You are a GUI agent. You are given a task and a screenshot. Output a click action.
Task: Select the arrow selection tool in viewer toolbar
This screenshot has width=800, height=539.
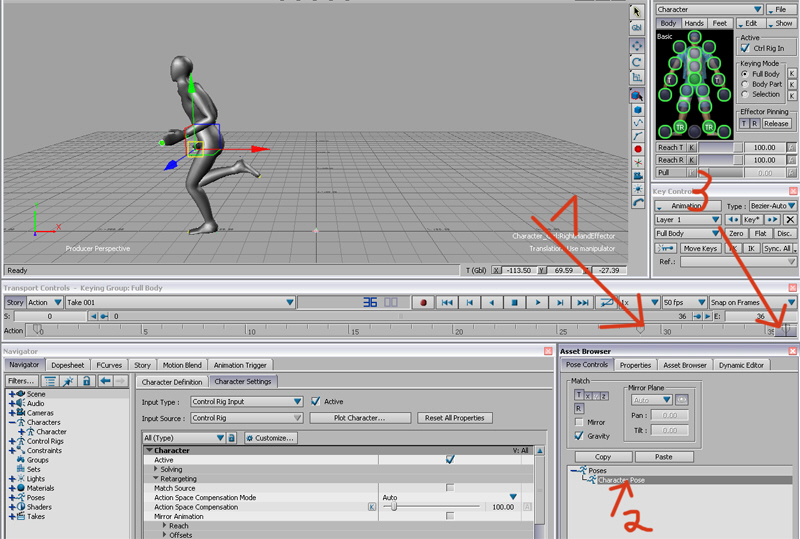636,11
